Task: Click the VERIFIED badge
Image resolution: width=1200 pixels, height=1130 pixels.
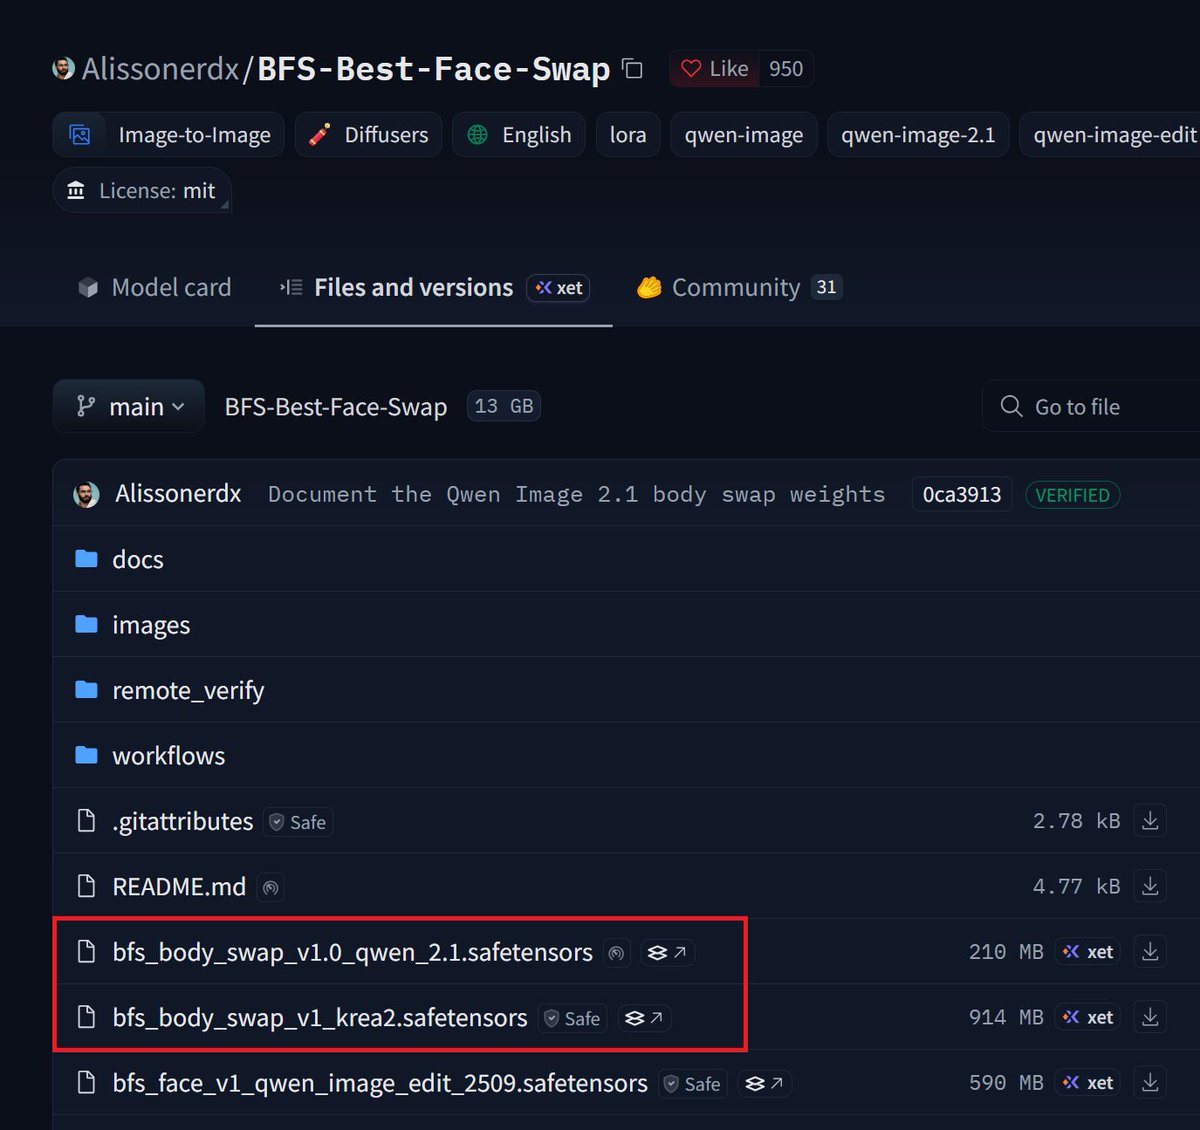Action: tap(1072, 495)
